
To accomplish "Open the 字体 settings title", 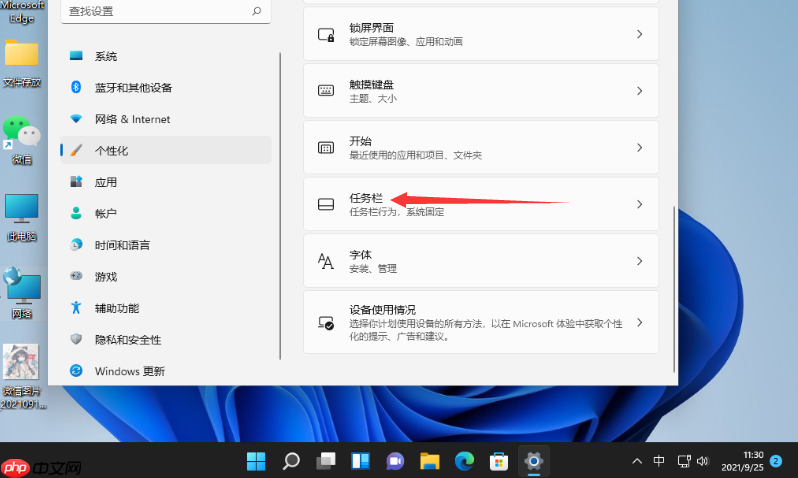I will pyautogui.click(x=360, y=255).
